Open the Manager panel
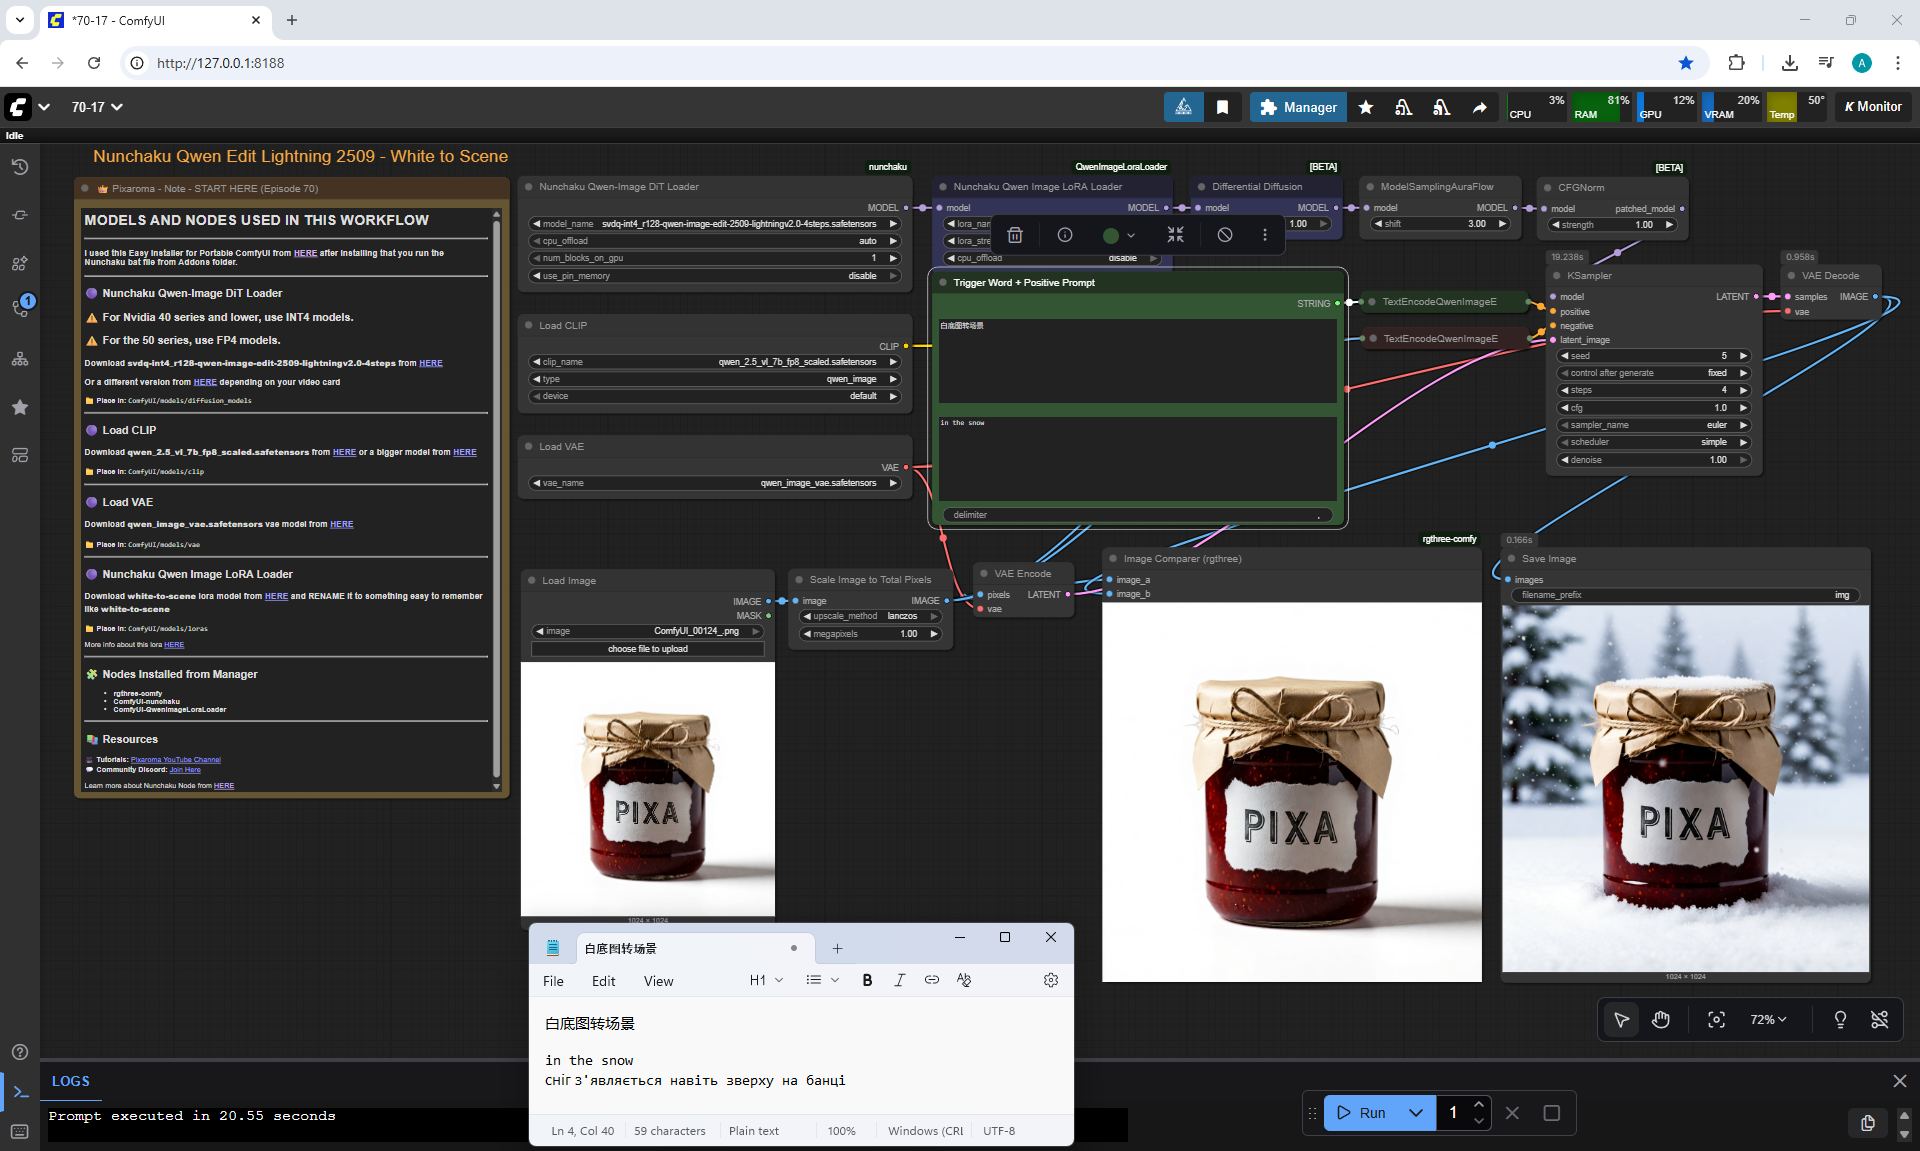The image size is (1920, 1151). pyautogui.click(x=1298, y=107)
